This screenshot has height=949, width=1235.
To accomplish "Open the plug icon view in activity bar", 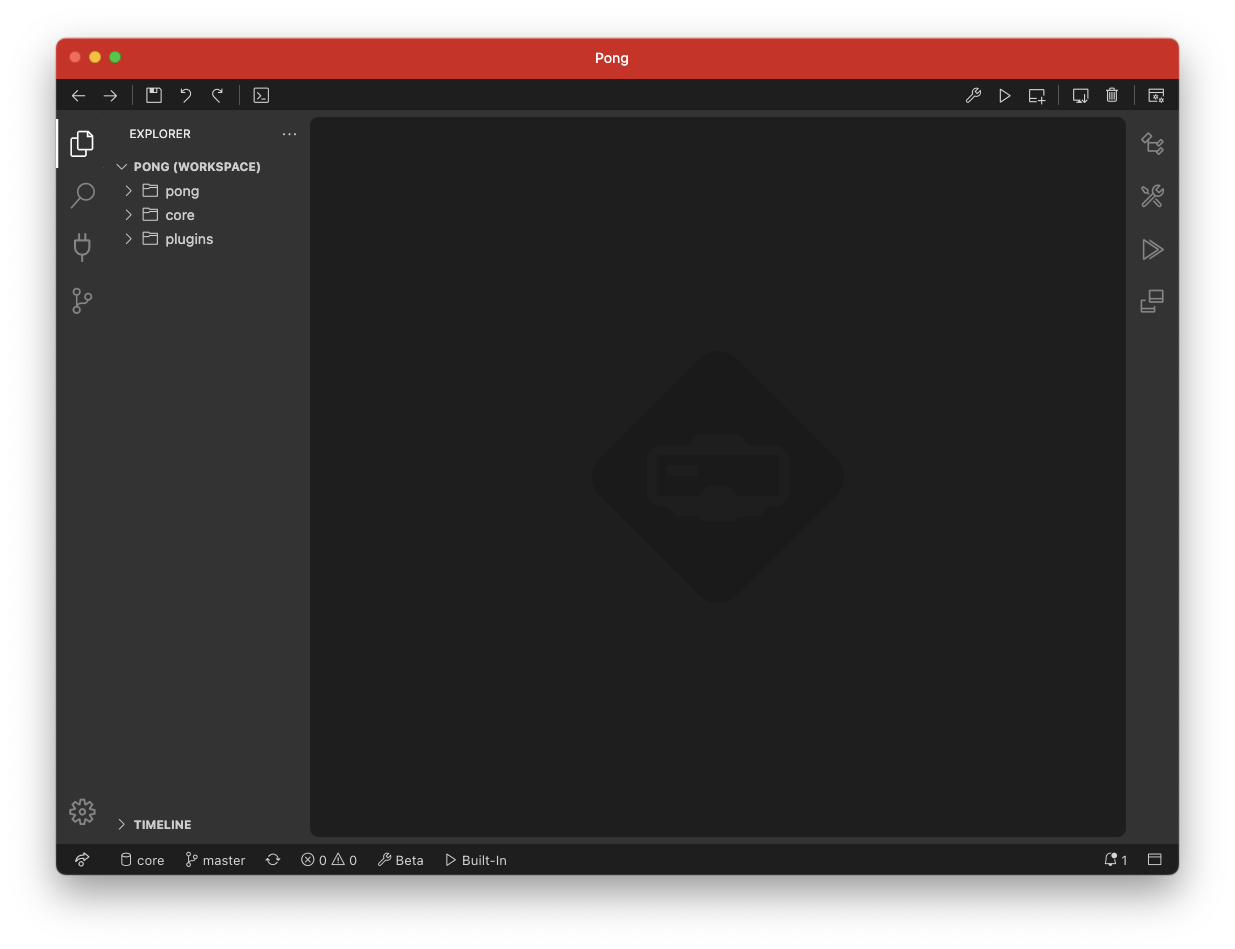I will tap(82, 247).
